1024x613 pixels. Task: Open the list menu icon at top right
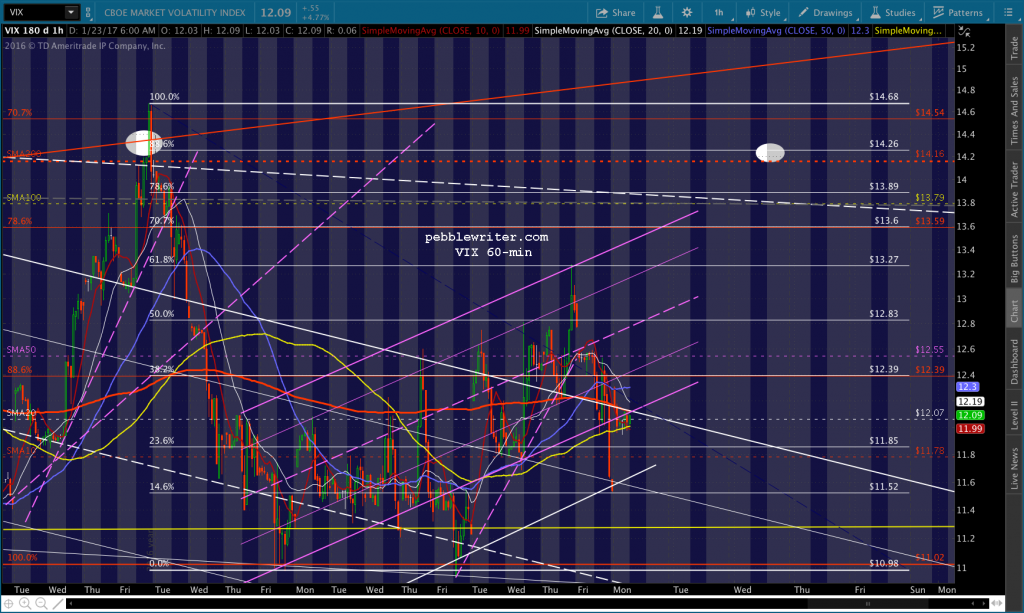pyautogui.click(x=1008, y=12)
